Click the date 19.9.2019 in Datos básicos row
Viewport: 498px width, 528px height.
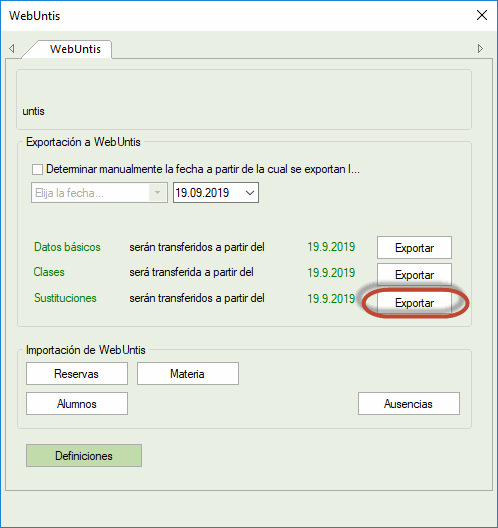(x=331, y=247)
